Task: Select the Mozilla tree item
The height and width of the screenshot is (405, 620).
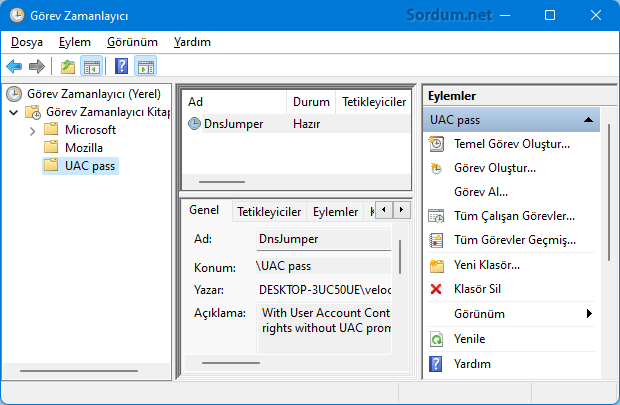Action: pos(84,148)
